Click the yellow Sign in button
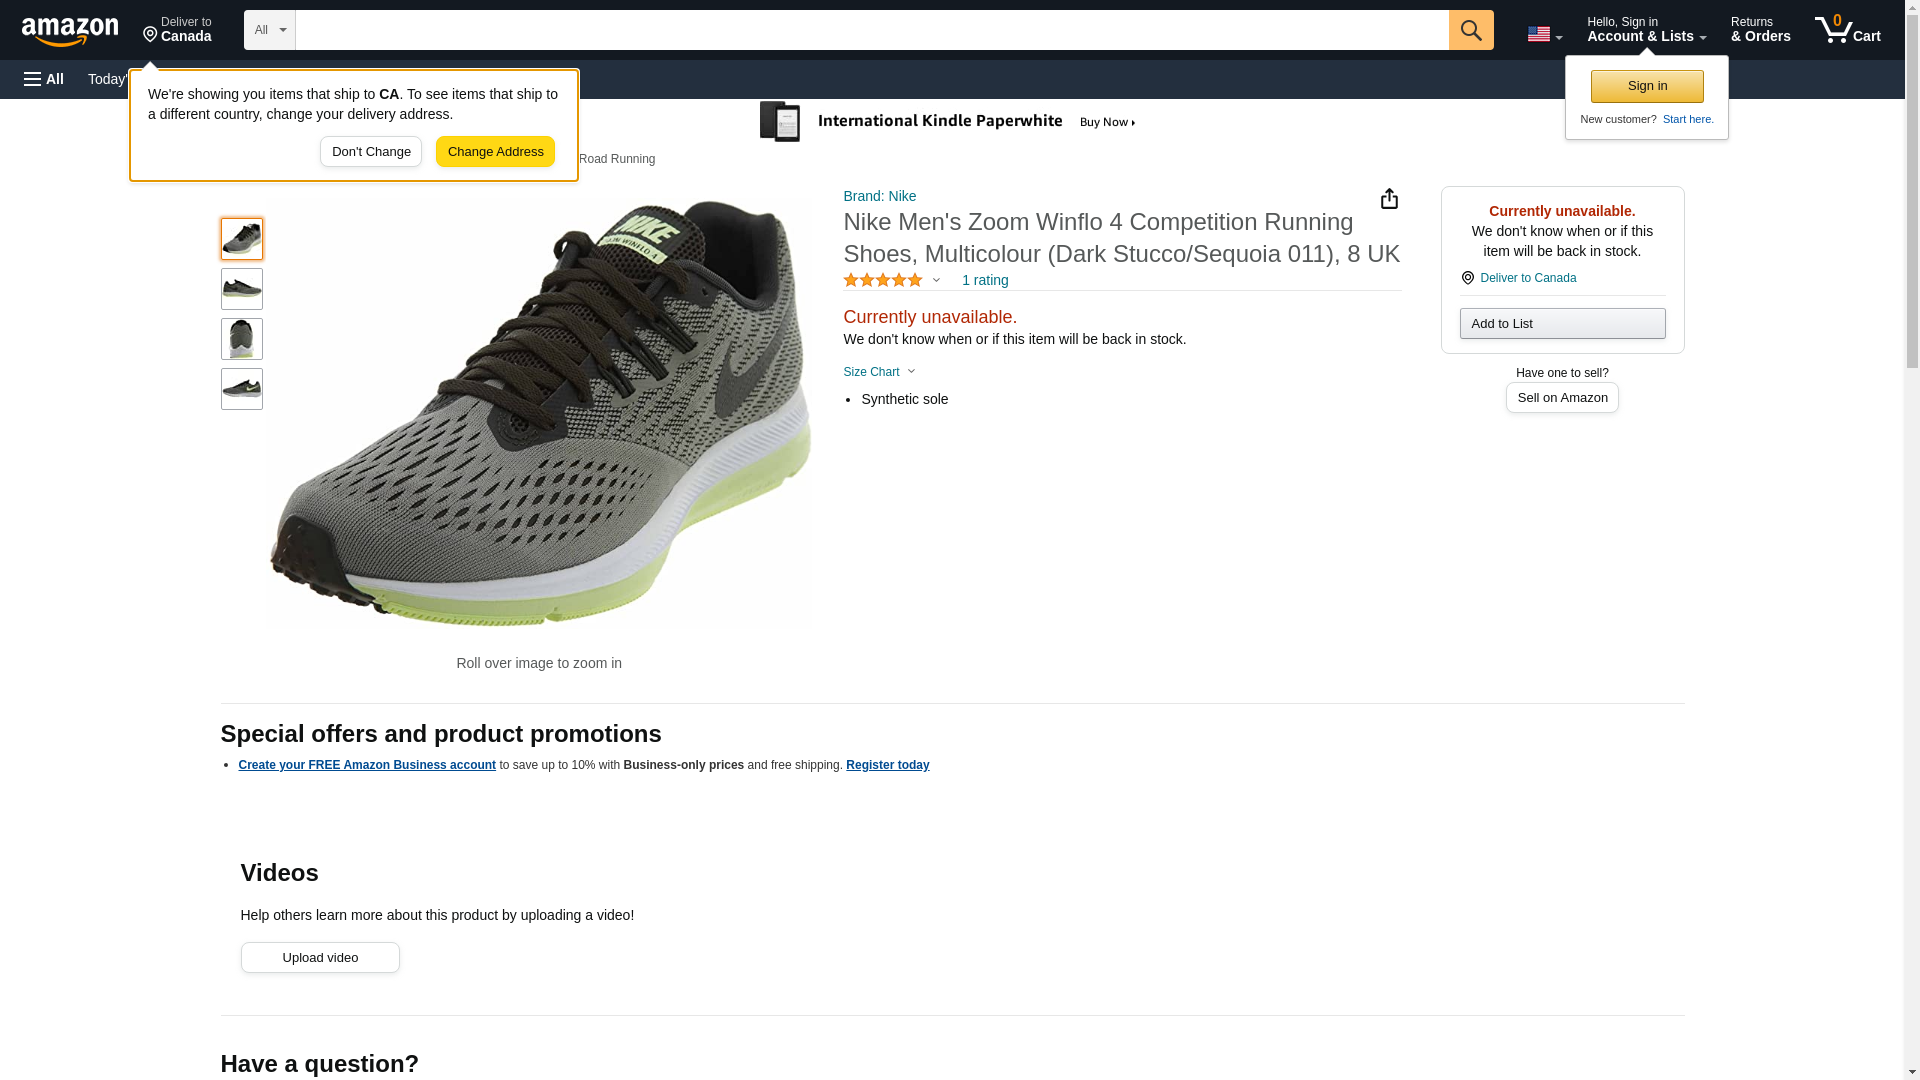This screenshot has width=1920, height=1080. click(x=1646, y=86)
